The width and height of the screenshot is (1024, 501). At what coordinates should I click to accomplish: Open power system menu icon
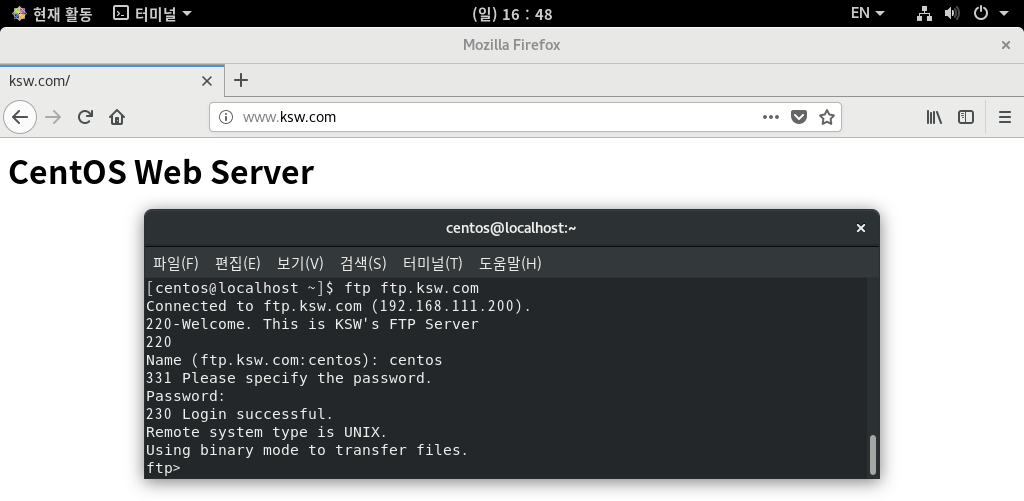tap(981, 13)
